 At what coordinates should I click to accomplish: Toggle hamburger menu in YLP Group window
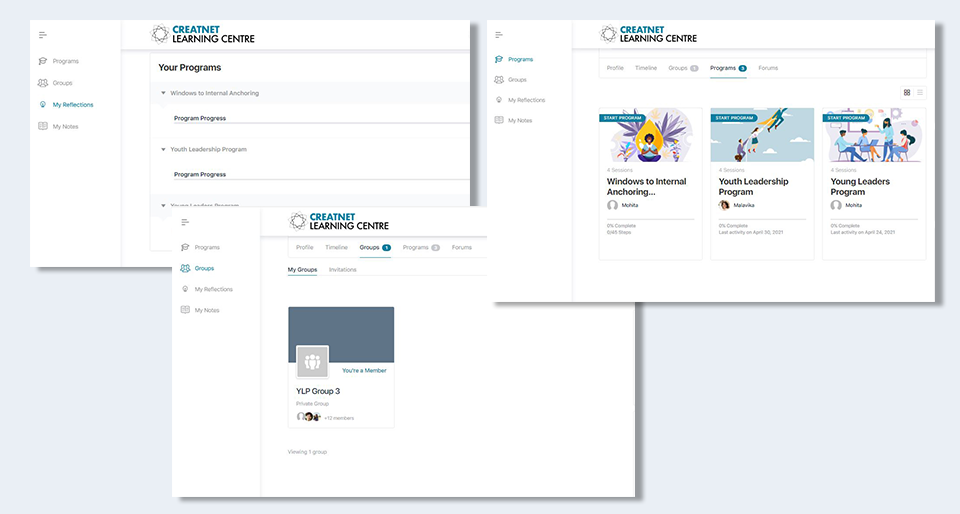(x=185, y=222)
